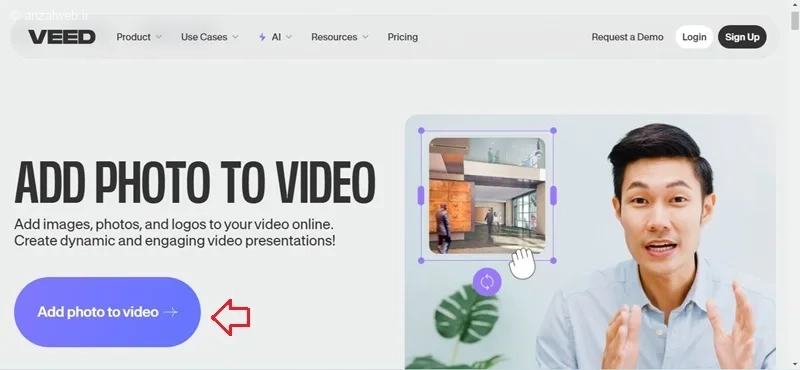
Task: Expand the Resources menu chevron
Action: [x=365, y=37]
